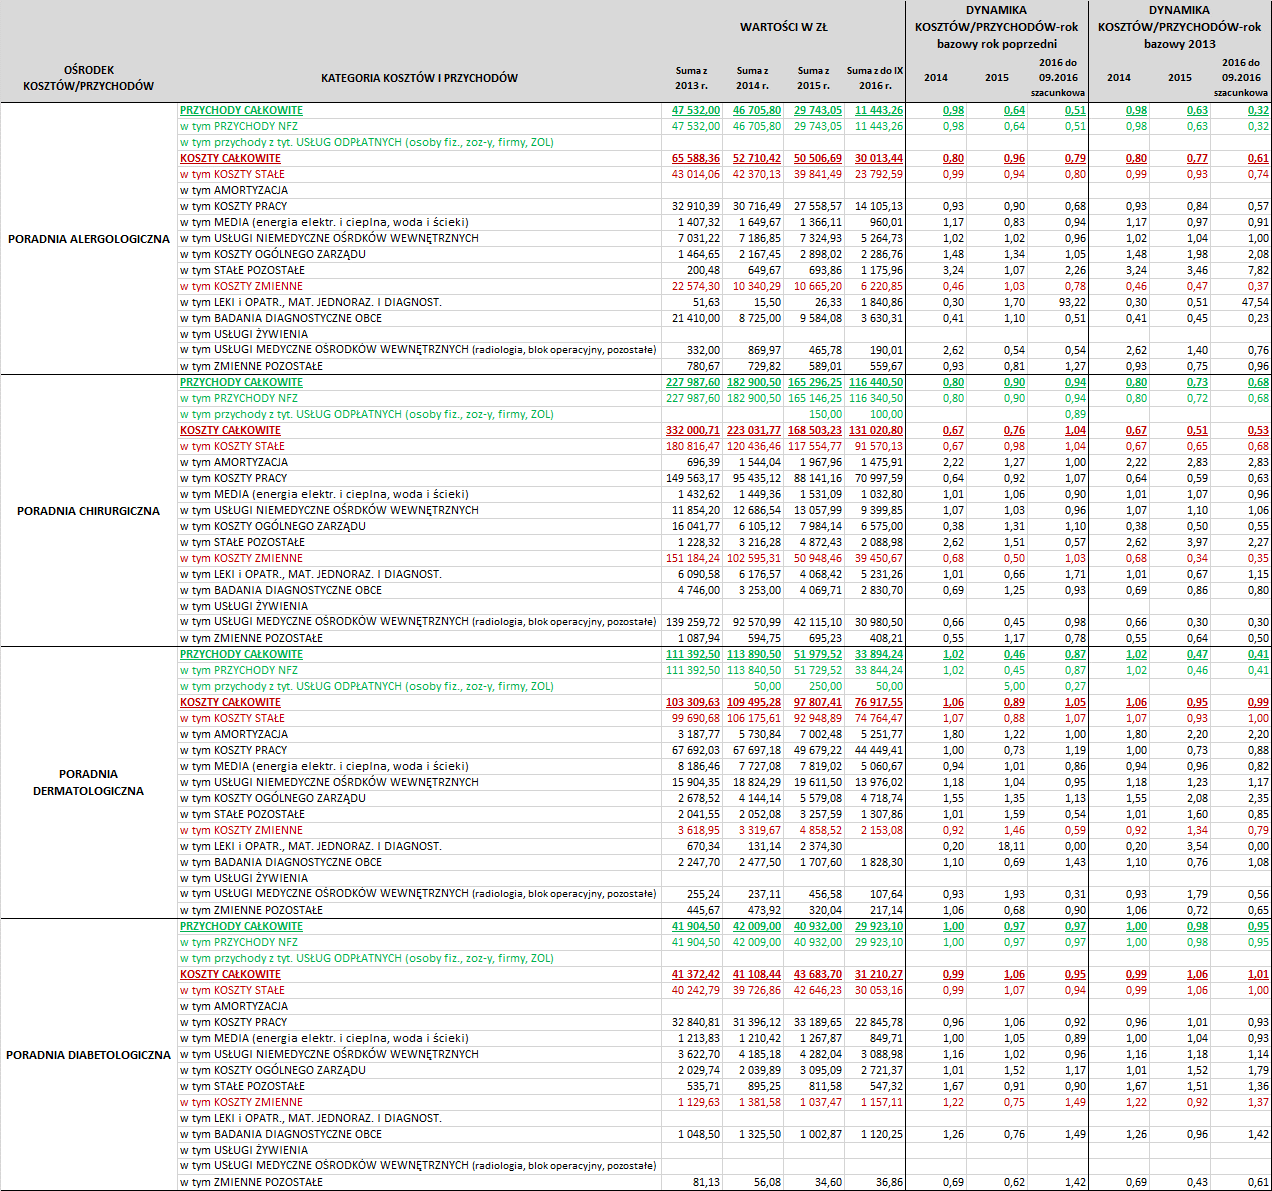1272x1191 pixels.
Task: Click the 'Suma z 2015 r.' column header
Action: pyautogui.click(x=813, y=78)
